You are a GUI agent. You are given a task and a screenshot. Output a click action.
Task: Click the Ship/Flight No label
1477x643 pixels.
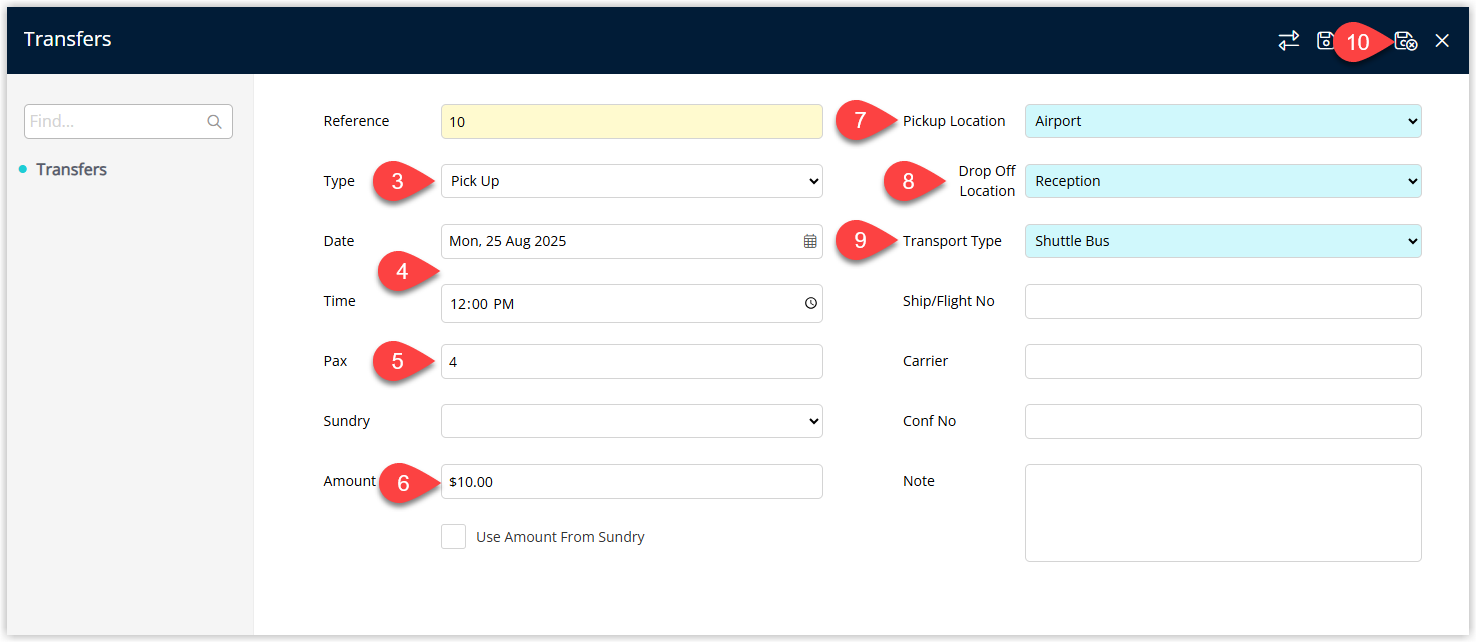(x=949, y=301)
